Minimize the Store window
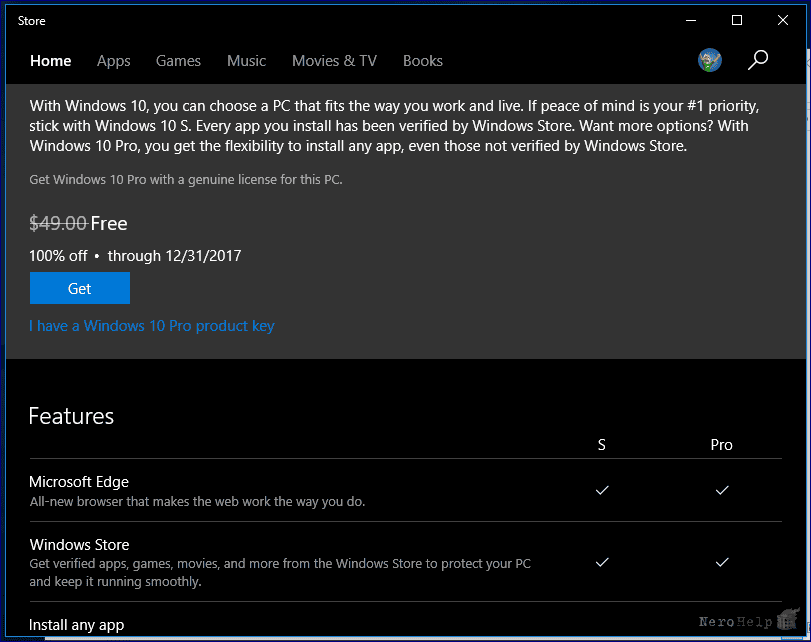Image resolution: width=811 pixels, height=642 pixels. pos(691,21)
